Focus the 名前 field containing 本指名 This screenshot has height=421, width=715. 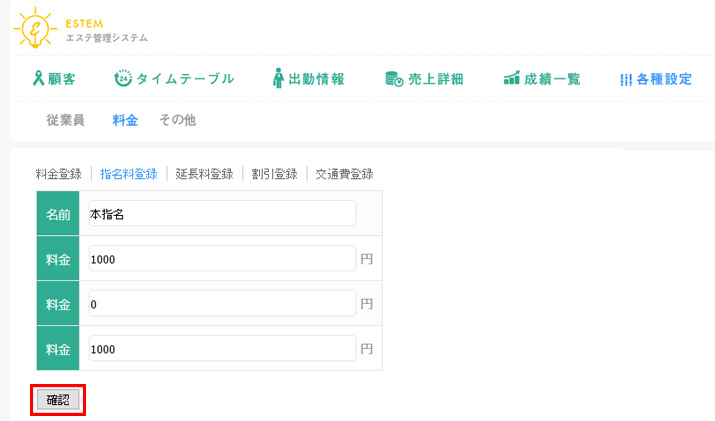(x=222, y=214)
